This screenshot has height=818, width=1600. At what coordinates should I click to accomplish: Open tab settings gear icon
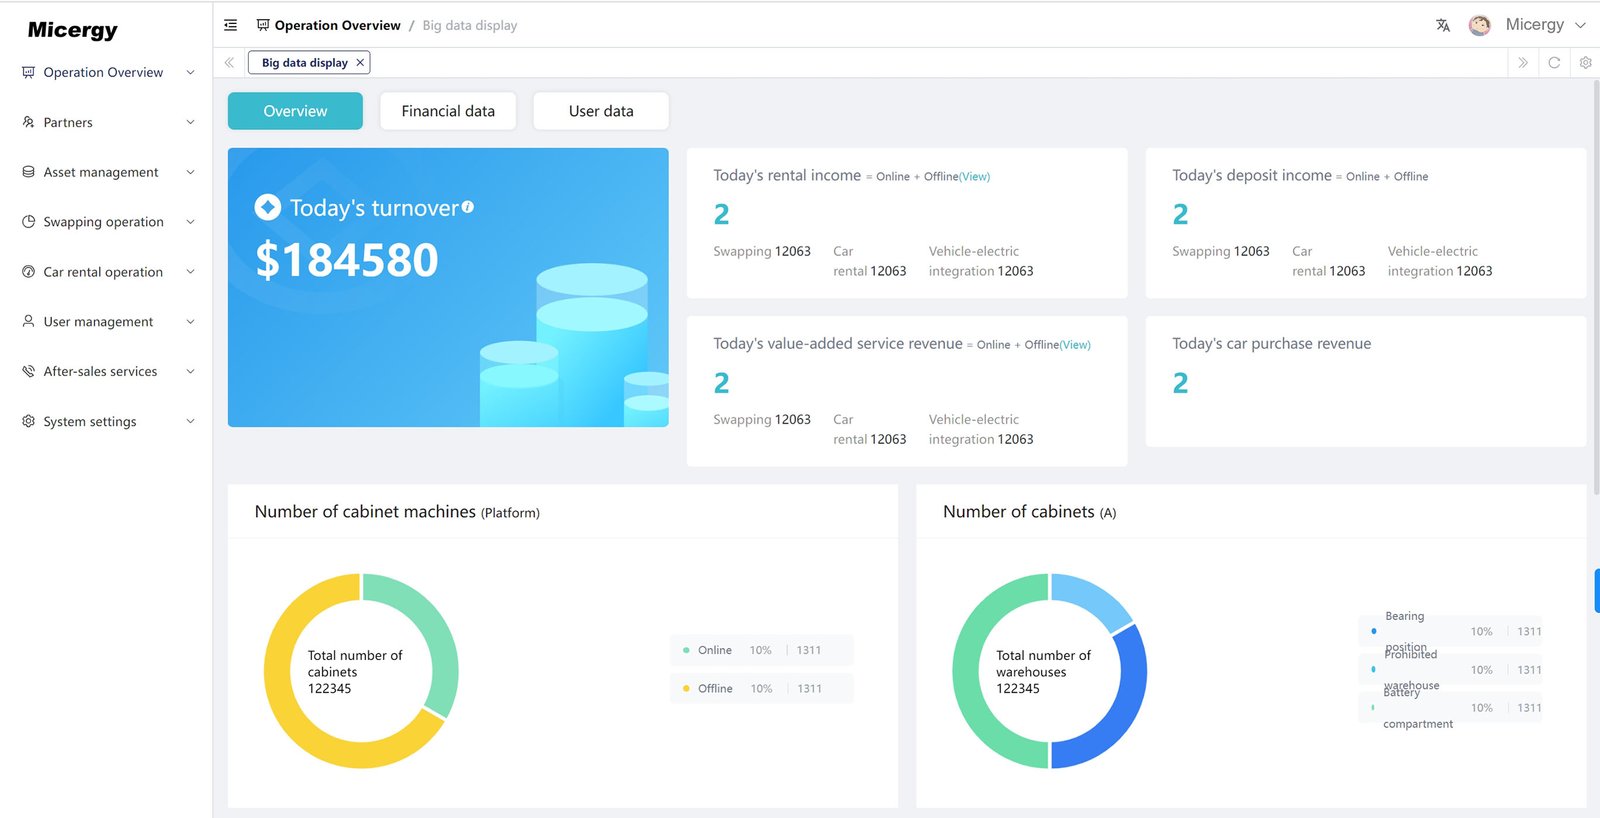(x=1585, y=62)
